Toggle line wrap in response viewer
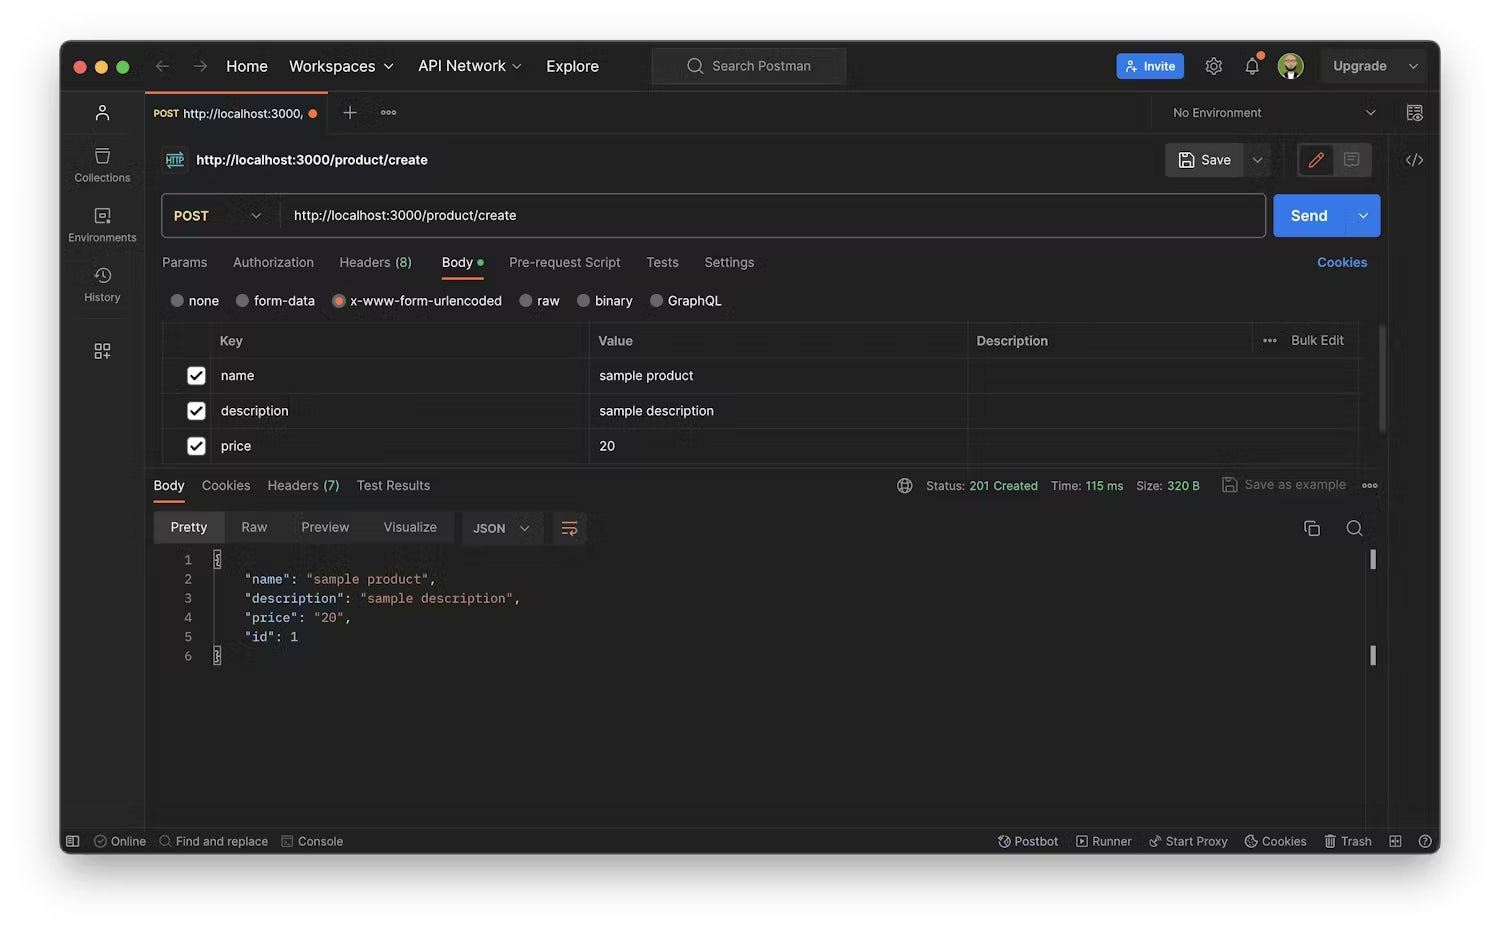Image resolution: width=1500 pixels, height=933 pixels. (569, 528)
